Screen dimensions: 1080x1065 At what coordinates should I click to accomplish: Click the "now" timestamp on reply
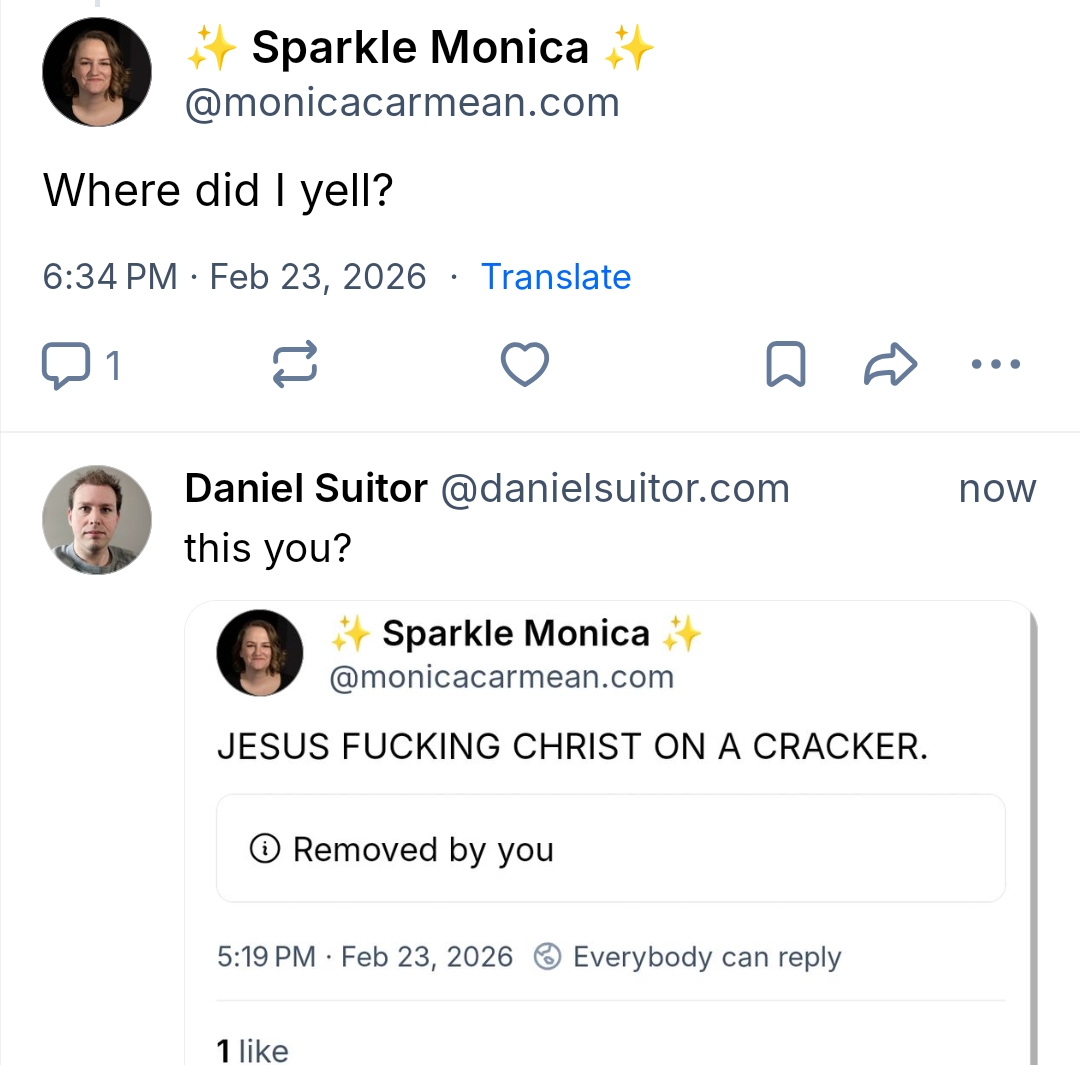click(x=997, y=489)
